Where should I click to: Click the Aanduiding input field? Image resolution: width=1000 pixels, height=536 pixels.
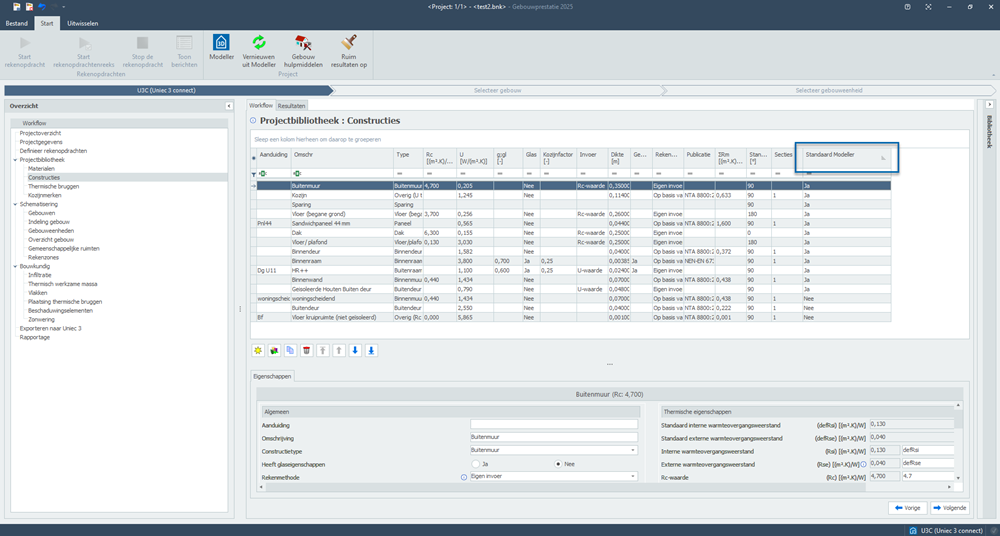[553, 424]
